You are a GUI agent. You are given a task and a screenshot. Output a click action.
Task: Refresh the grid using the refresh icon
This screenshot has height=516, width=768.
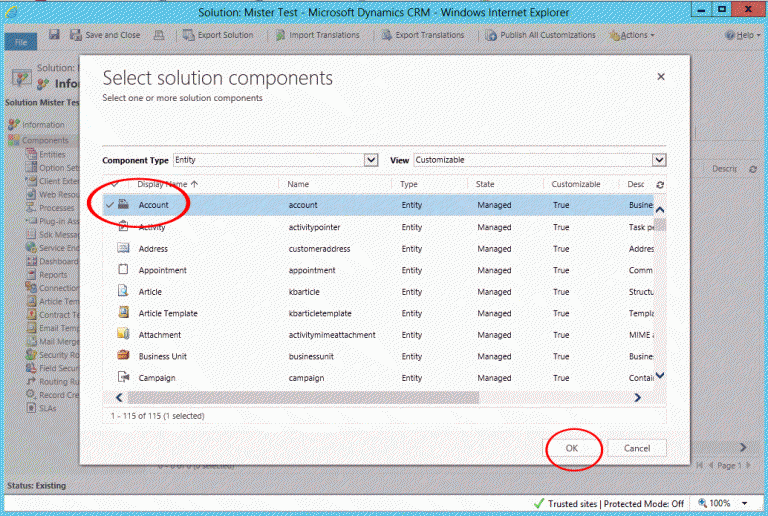pos(660,185)
